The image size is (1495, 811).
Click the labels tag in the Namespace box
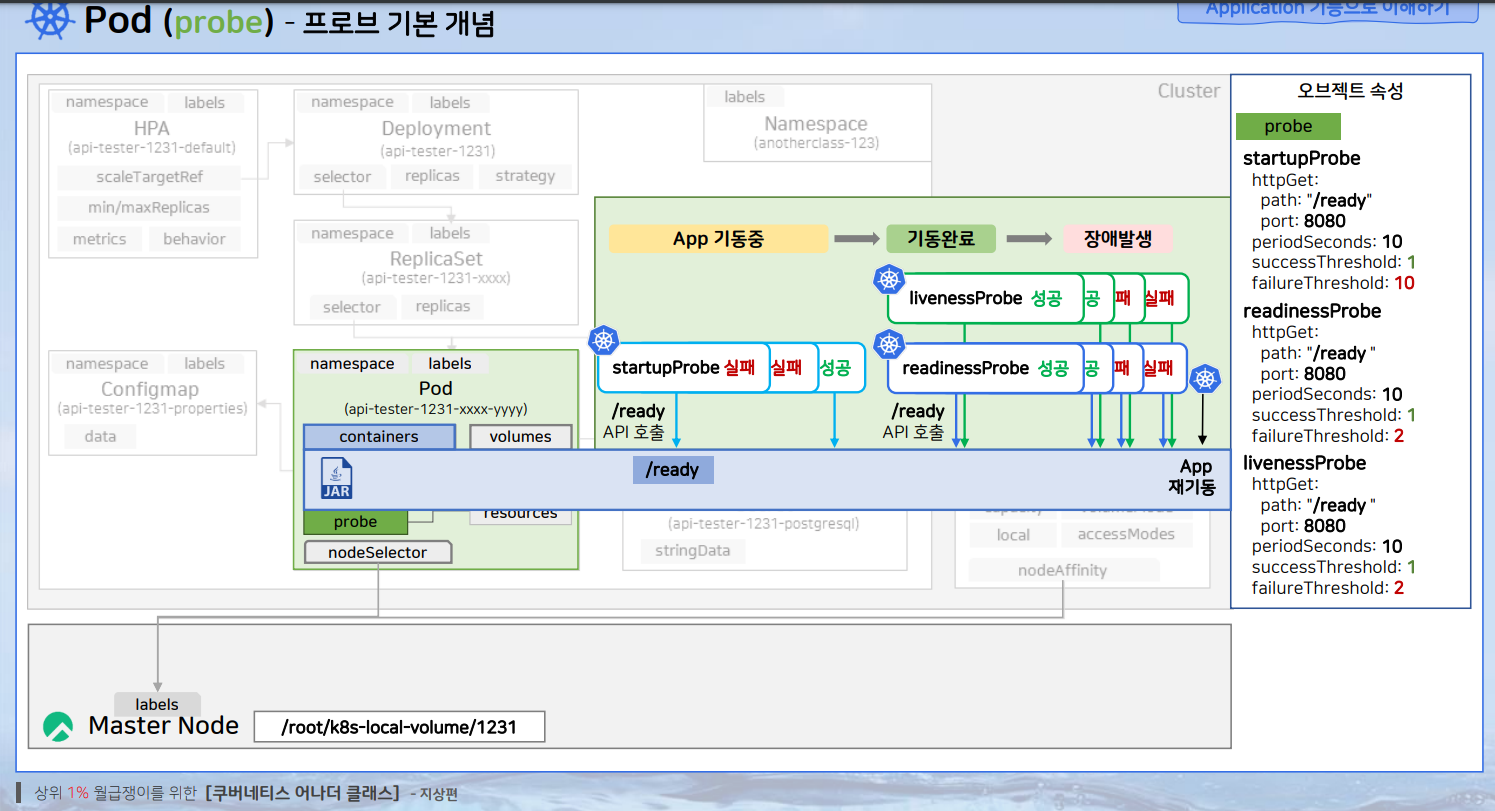pos(744,97)
